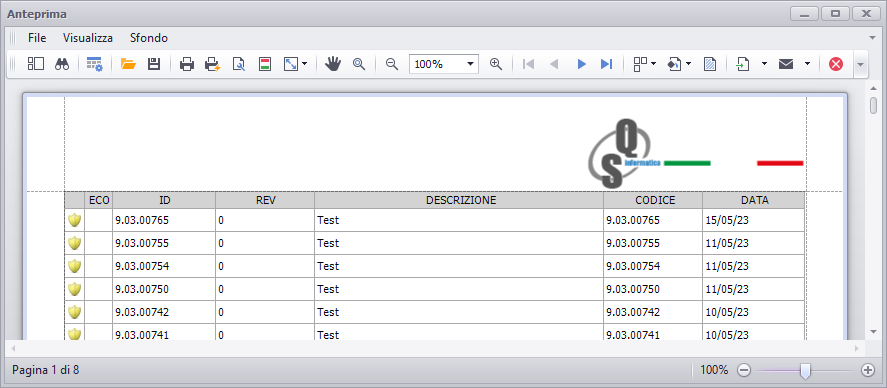887x388 pixels.
Task: Toggle the document thumbnails panel
Action: [x=36, y=64]
